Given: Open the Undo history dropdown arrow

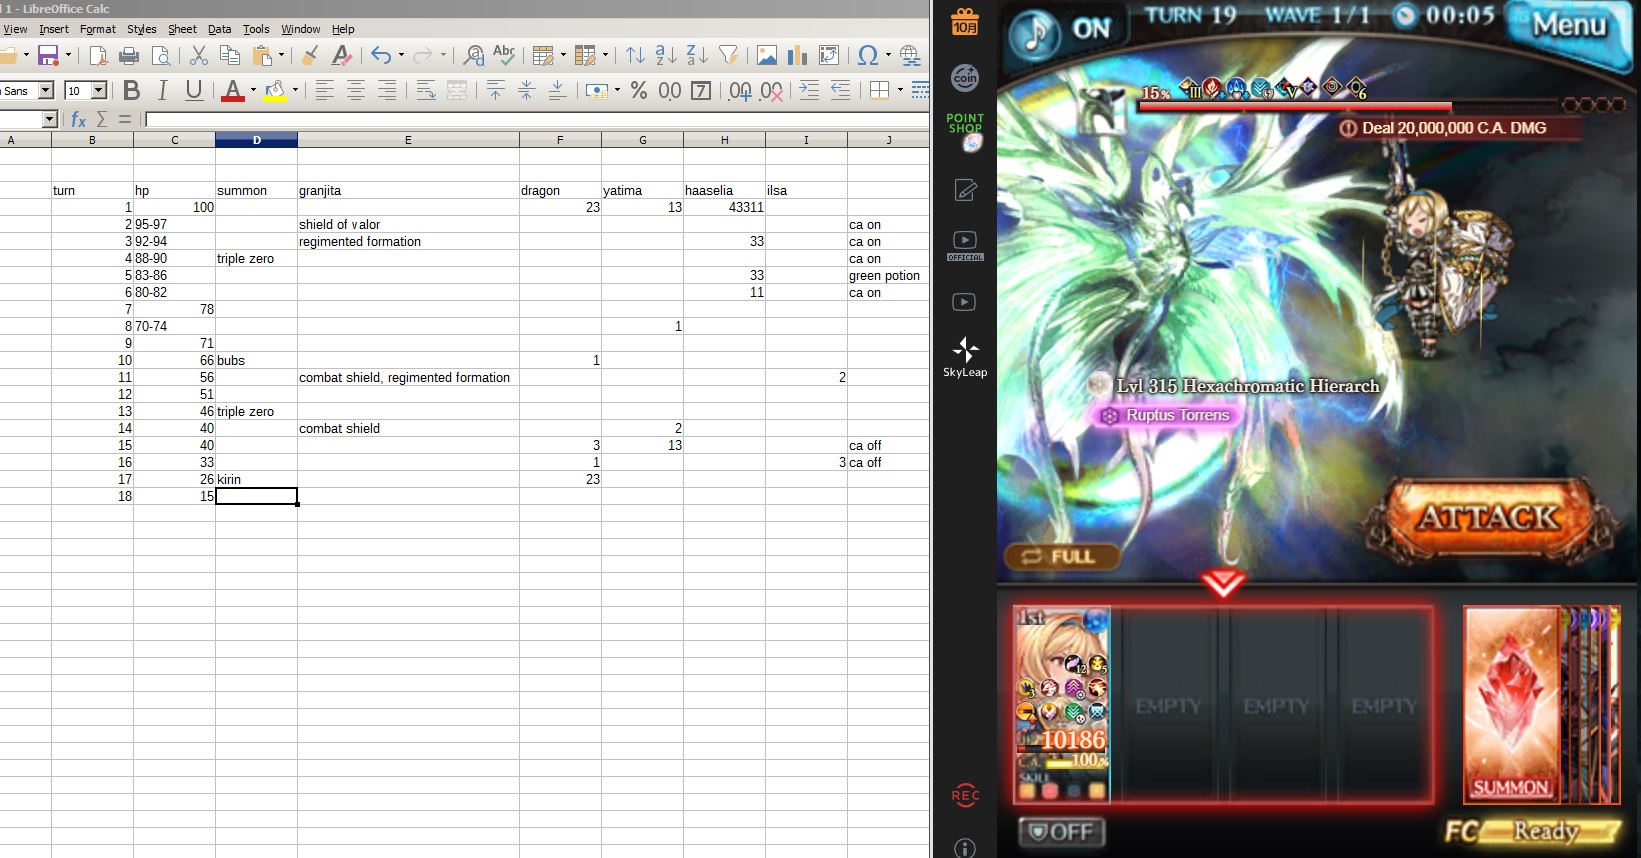Looking at the screenshot, I should (401, 56).
